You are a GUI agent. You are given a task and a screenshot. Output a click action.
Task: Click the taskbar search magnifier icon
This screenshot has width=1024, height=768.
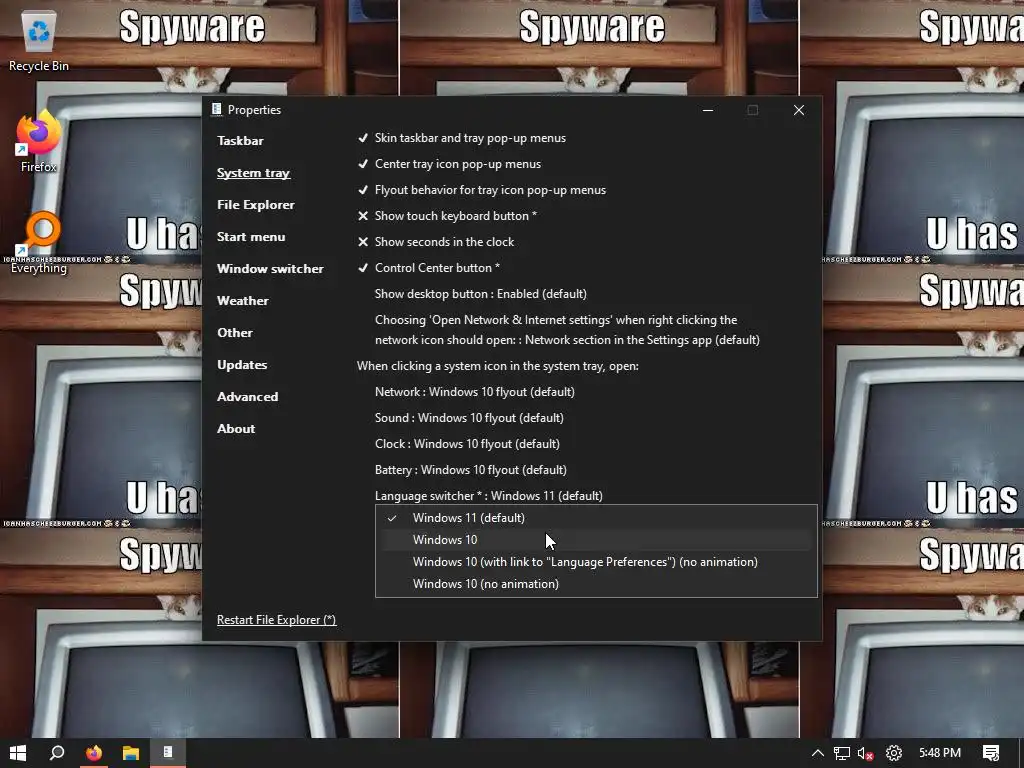pos(57,753)
